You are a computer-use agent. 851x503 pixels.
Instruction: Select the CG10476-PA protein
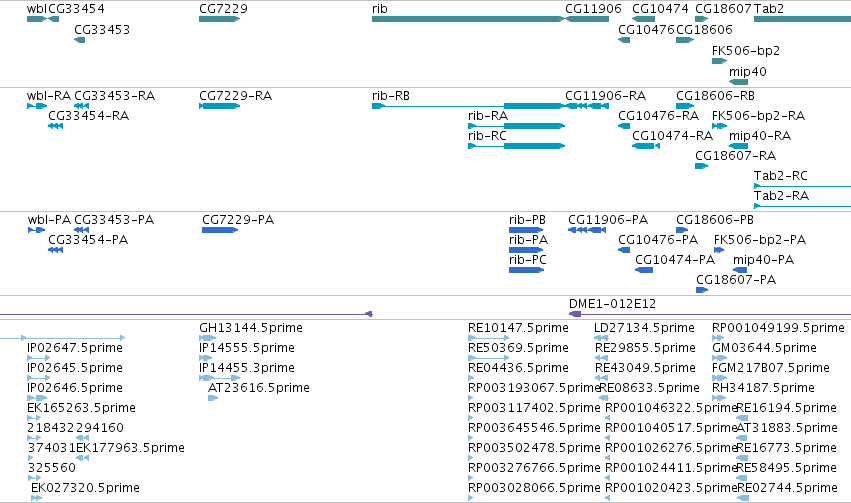click(624, 250)
